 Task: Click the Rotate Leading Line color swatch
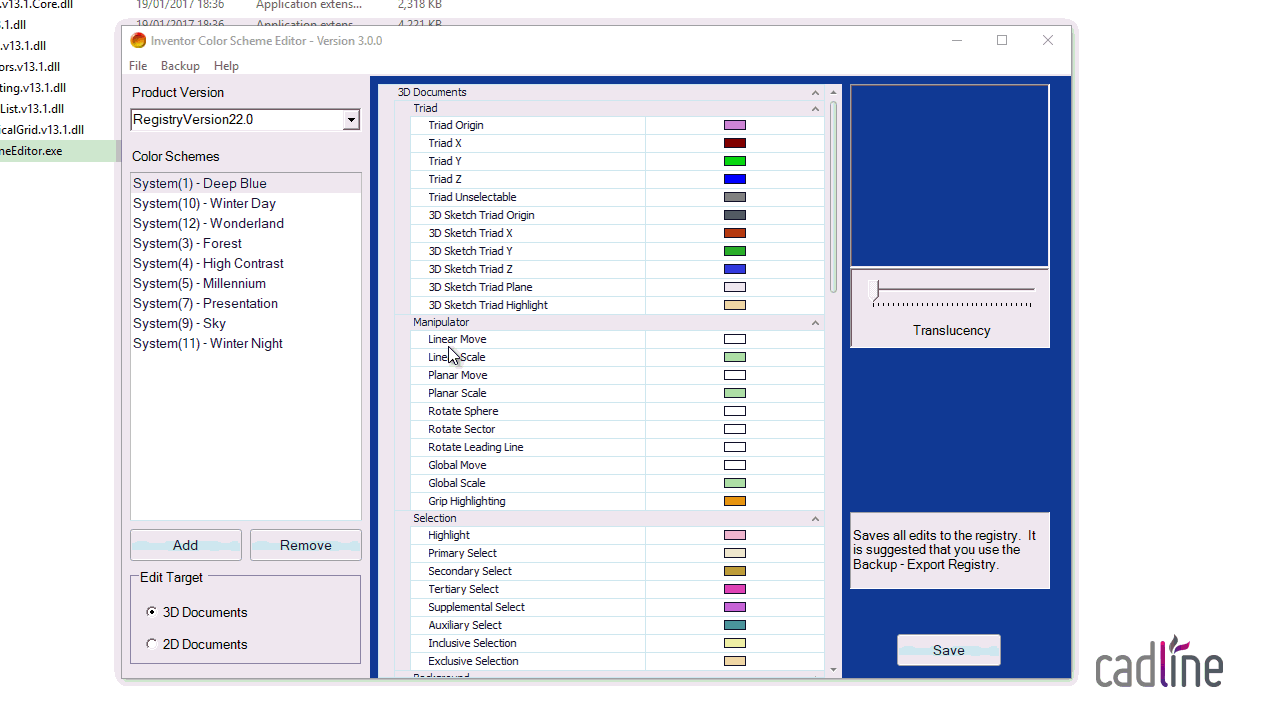tap(735, 447)
